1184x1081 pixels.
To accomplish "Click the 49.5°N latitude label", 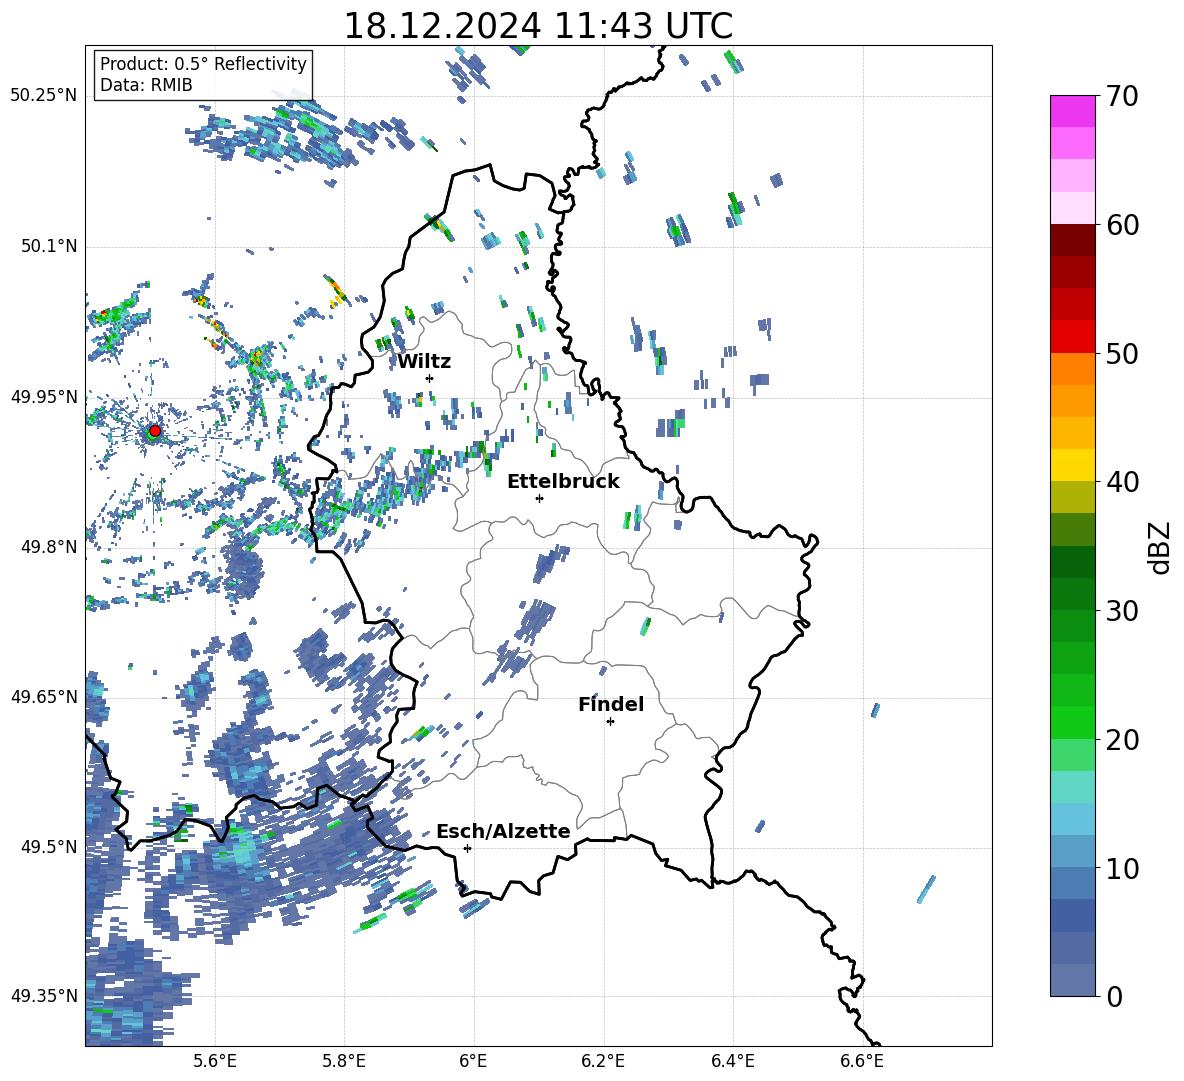I will [x=49, y=846].
